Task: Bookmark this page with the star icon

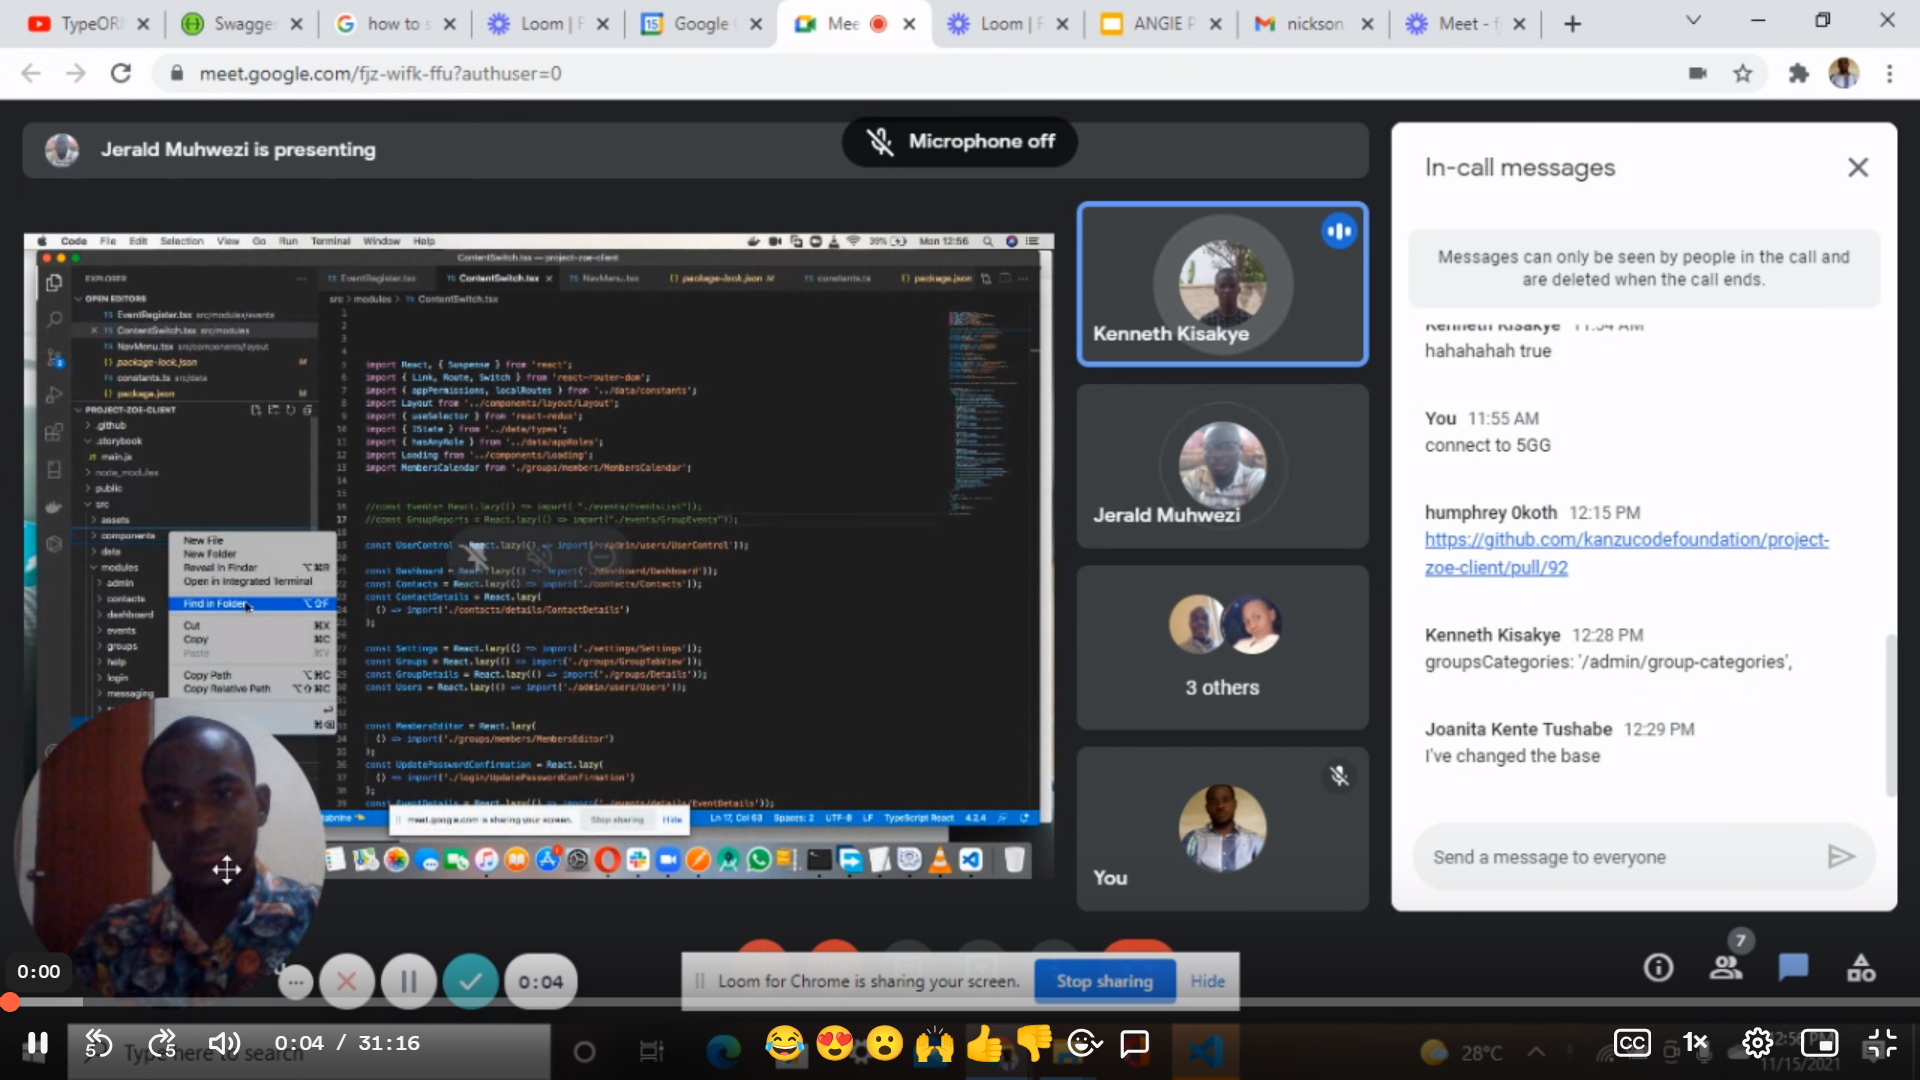Action: [1743, 73]
